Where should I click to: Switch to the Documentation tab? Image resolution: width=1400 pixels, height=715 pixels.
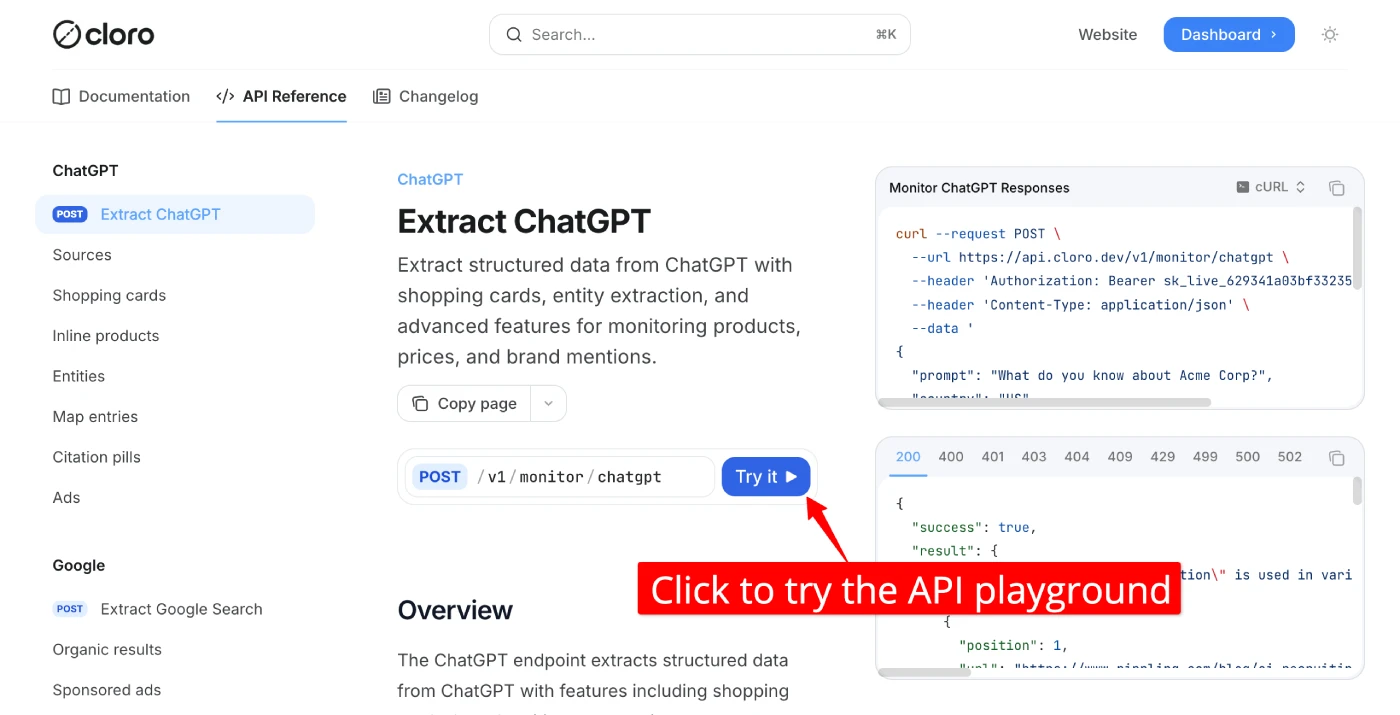[x=121, y=96]
